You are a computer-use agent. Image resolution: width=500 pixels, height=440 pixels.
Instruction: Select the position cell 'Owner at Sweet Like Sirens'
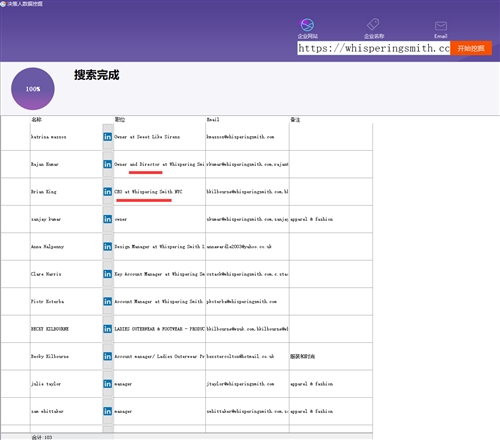coord(159,137)
